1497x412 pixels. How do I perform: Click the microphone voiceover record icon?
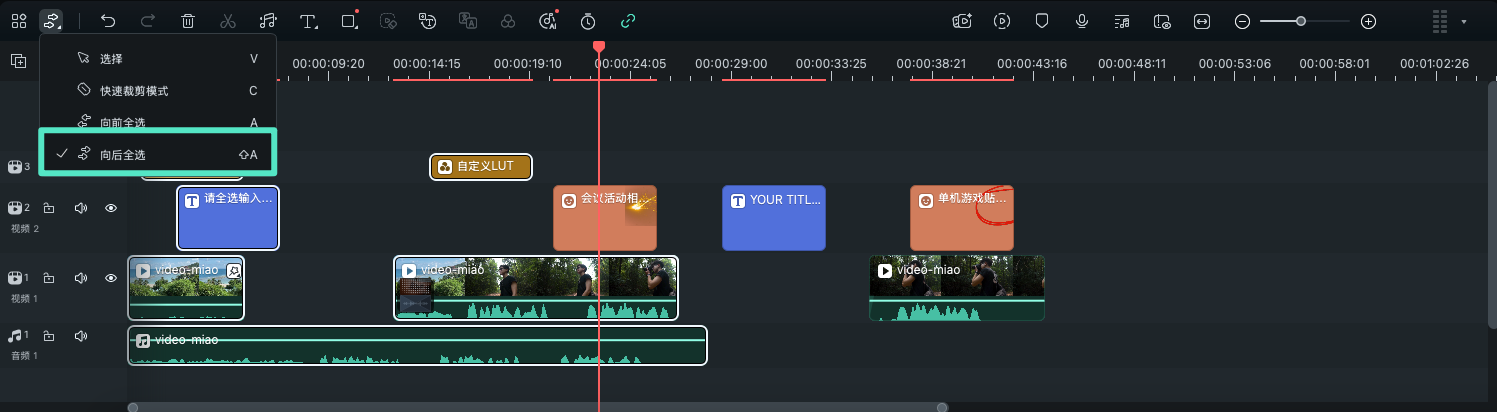1082,21
